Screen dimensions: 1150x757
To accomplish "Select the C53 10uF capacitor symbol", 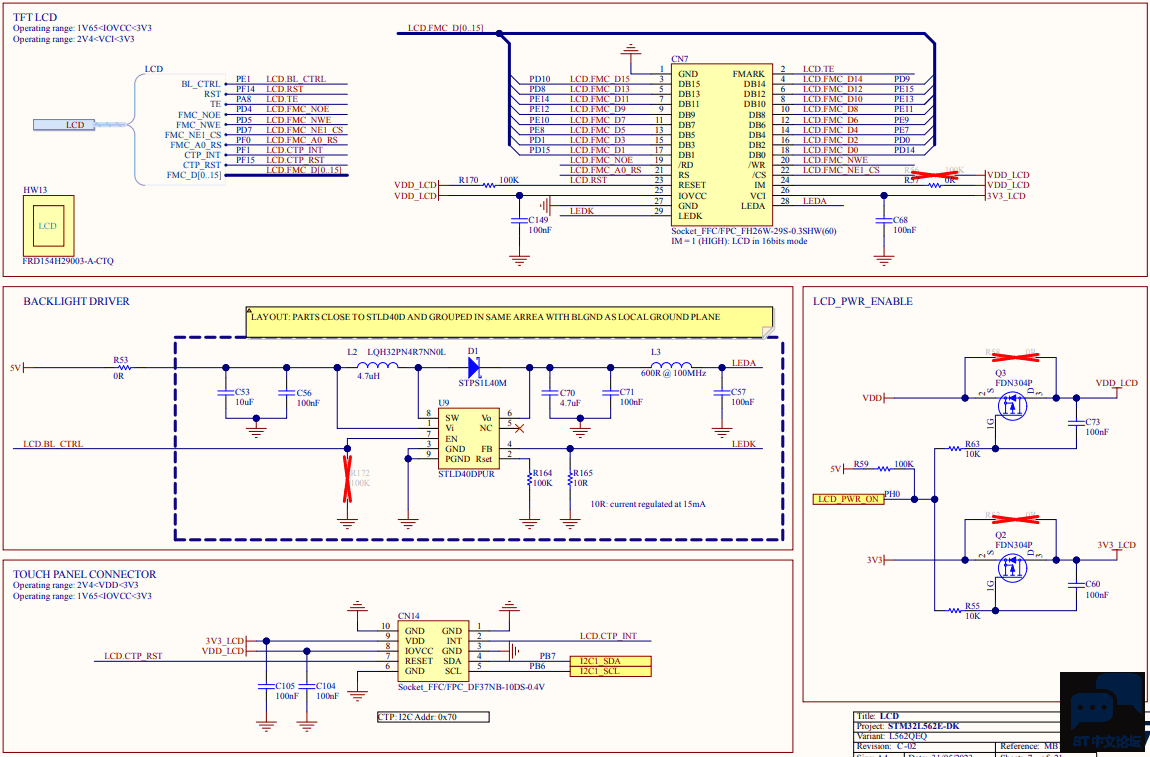I will [226, 393].
